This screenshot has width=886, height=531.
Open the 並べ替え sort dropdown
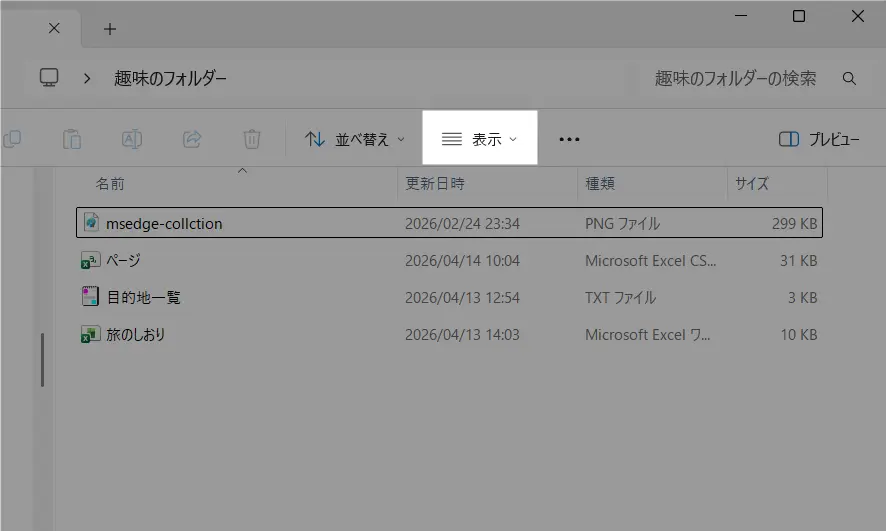[x=355, y=139]
